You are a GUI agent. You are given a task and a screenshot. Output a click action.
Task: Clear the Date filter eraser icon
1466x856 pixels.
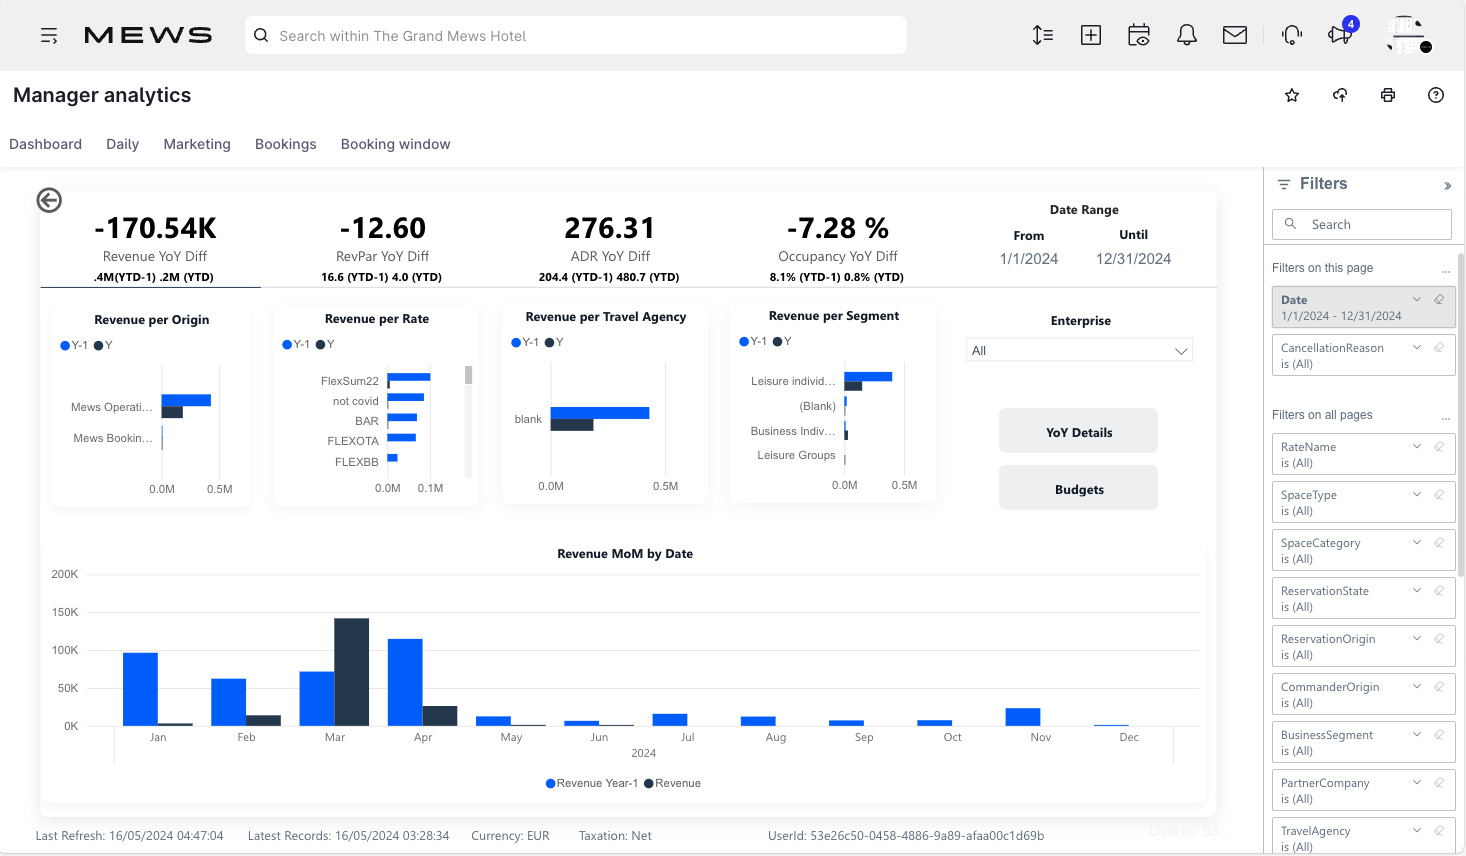click(x=1439, y=299)
